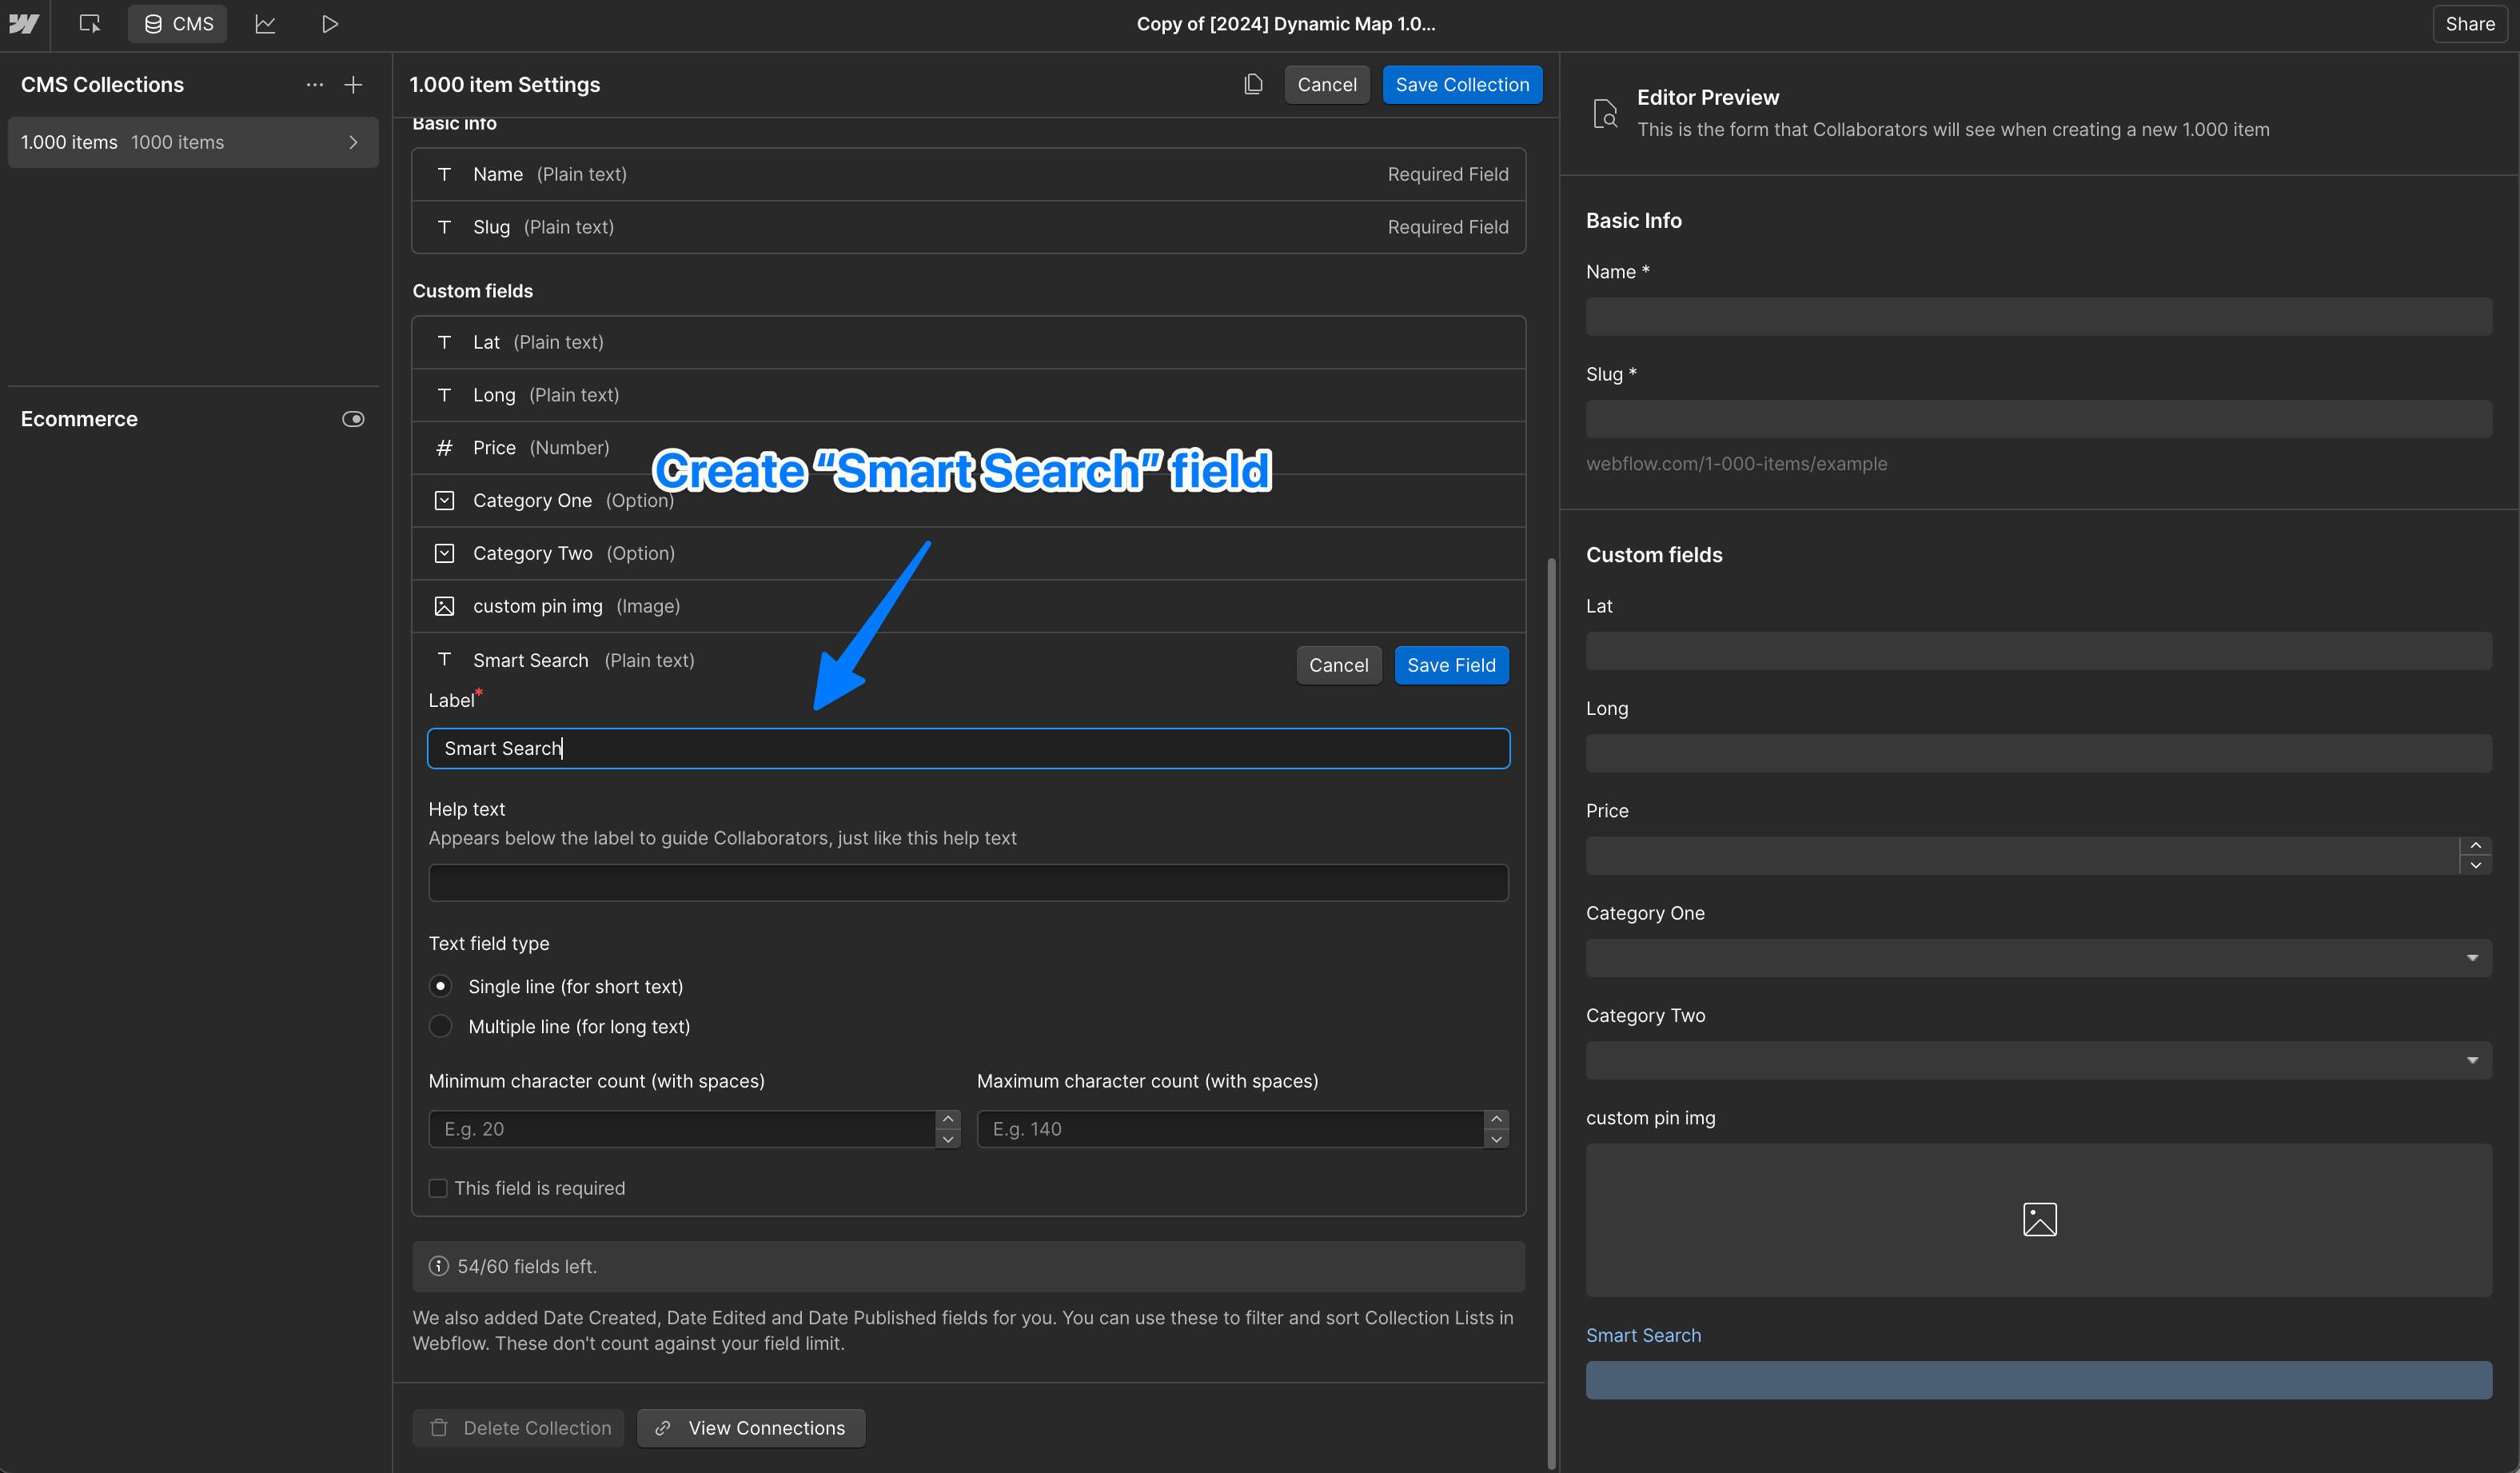The height and width of the screenshot is (1473, 2520).
Task: Open the preview Category Two dropdown
Action: point(2038,1060)
